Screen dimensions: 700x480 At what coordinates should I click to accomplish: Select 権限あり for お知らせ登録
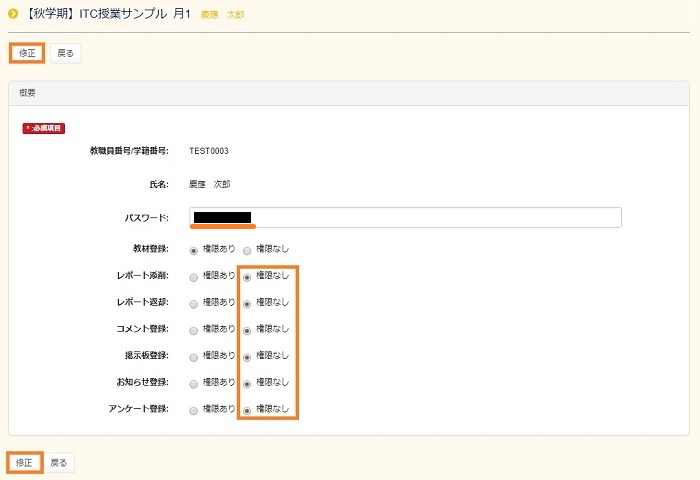tap(194, 383)
